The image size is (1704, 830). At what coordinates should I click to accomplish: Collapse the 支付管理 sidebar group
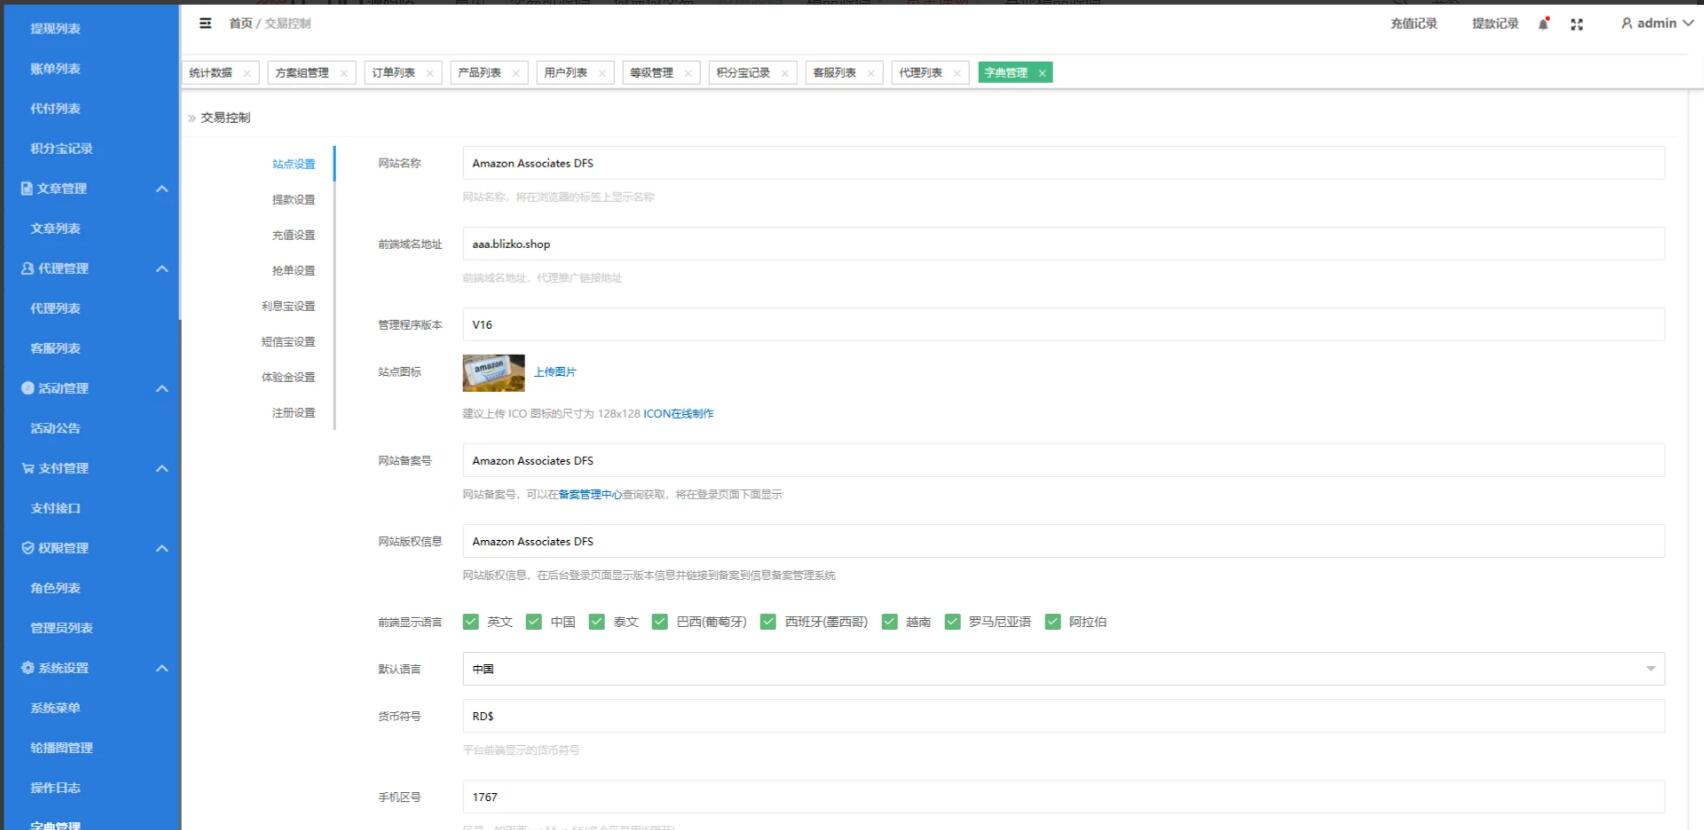162,469
